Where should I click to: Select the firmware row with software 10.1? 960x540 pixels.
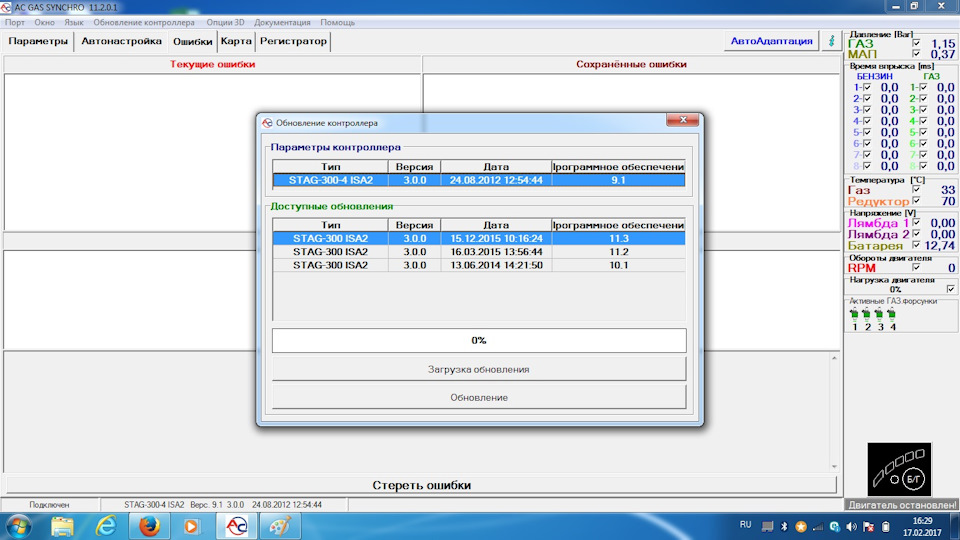coord(479,265)
